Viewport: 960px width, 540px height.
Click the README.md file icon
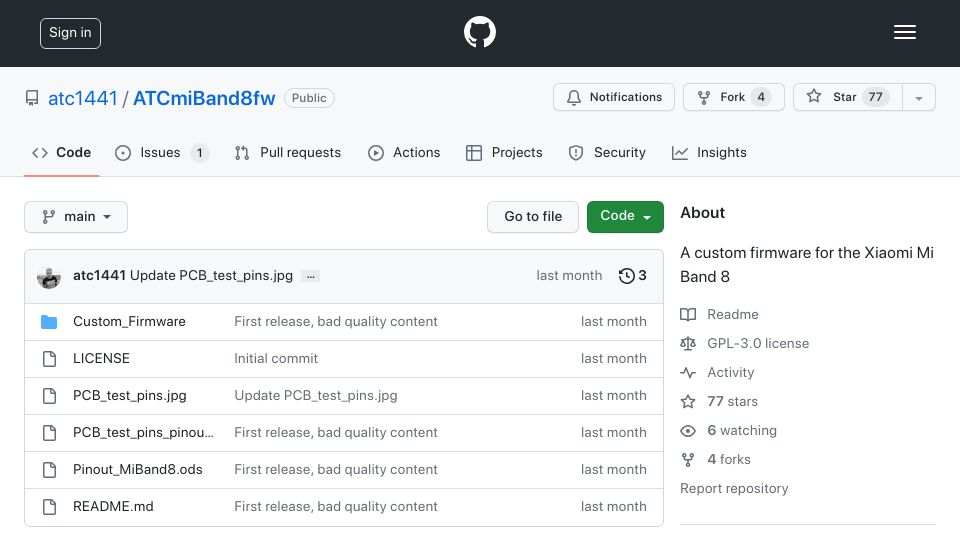(x=50, y=507)
